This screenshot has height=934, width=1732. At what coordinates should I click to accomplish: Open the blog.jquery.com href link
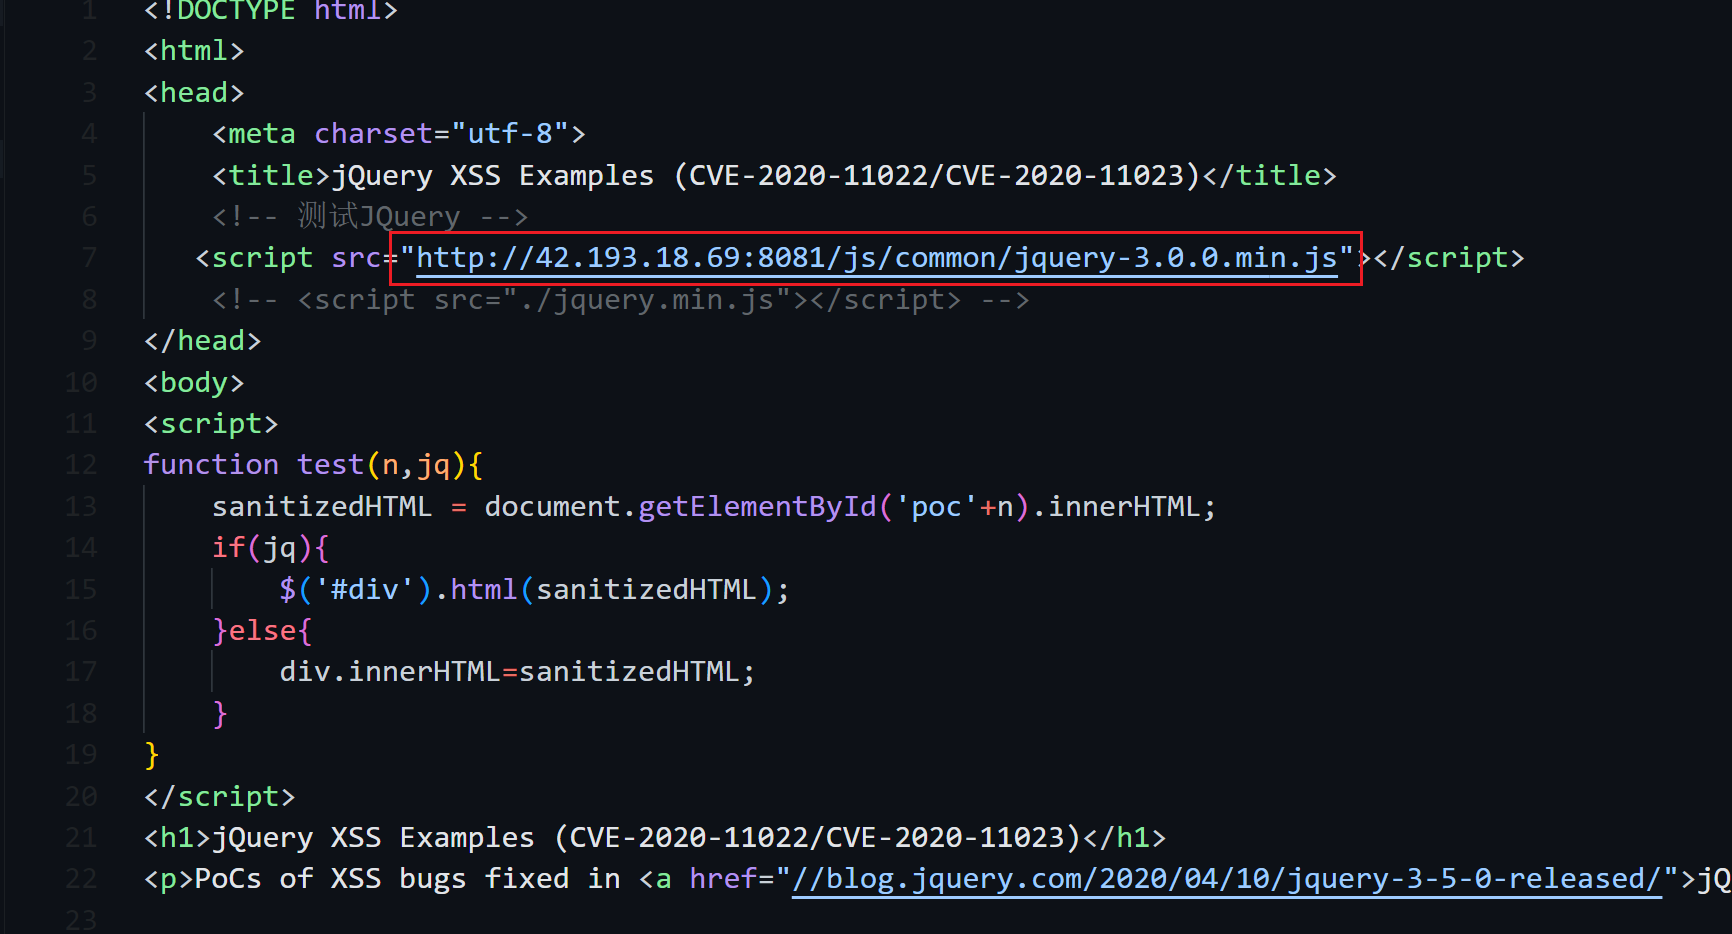[1226, 879]
